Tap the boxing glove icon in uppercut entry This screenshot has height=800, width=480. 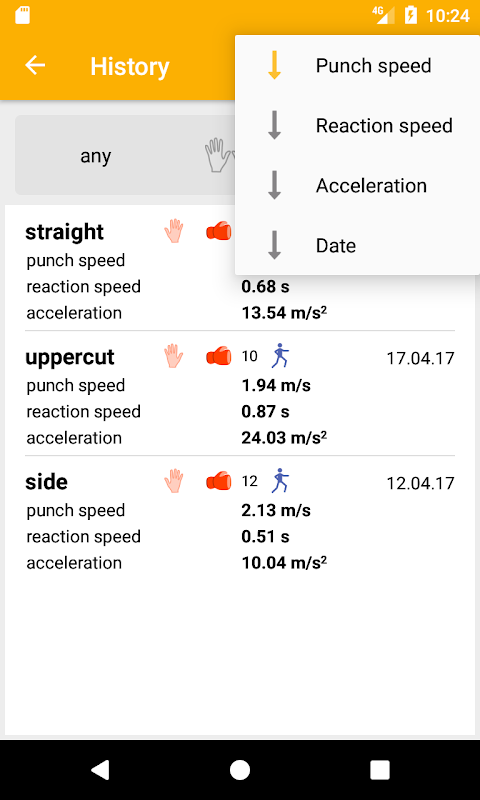point(218,356)
